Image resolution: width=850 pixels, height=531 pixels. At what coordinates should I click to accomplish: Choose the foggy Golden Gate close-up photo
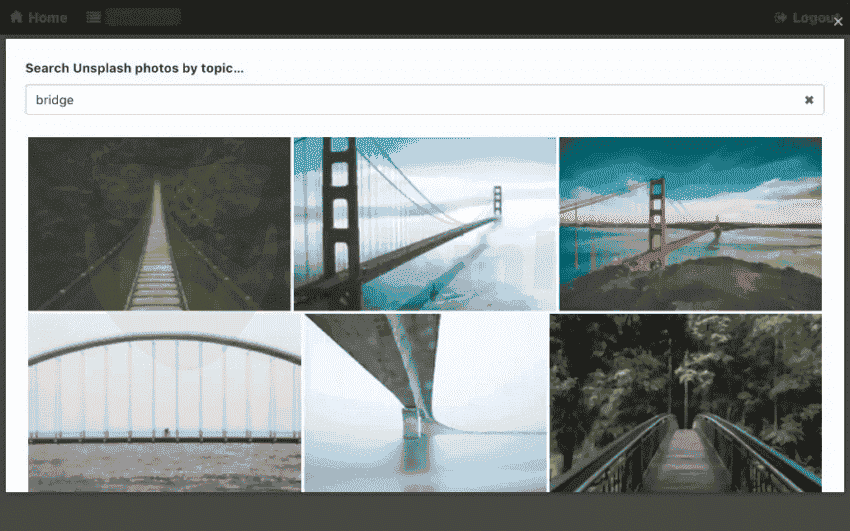coord(424,224)
